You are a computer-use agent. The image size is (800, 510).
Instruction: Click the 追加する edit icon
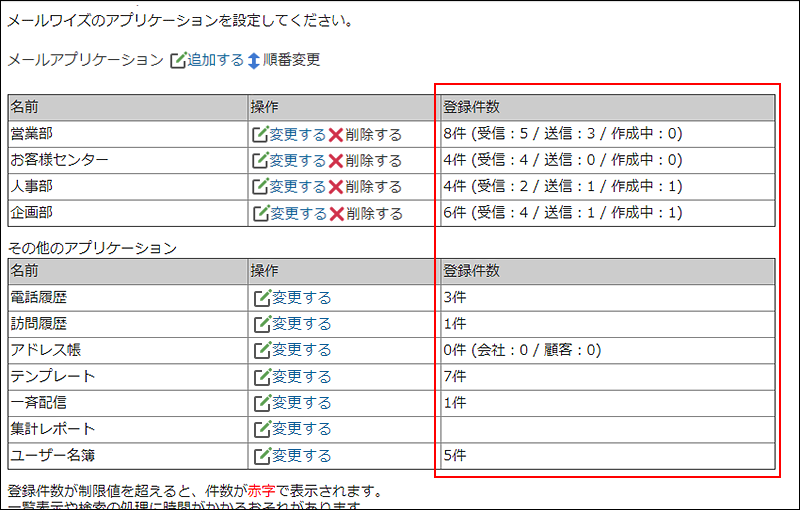(x=178, y=60)
